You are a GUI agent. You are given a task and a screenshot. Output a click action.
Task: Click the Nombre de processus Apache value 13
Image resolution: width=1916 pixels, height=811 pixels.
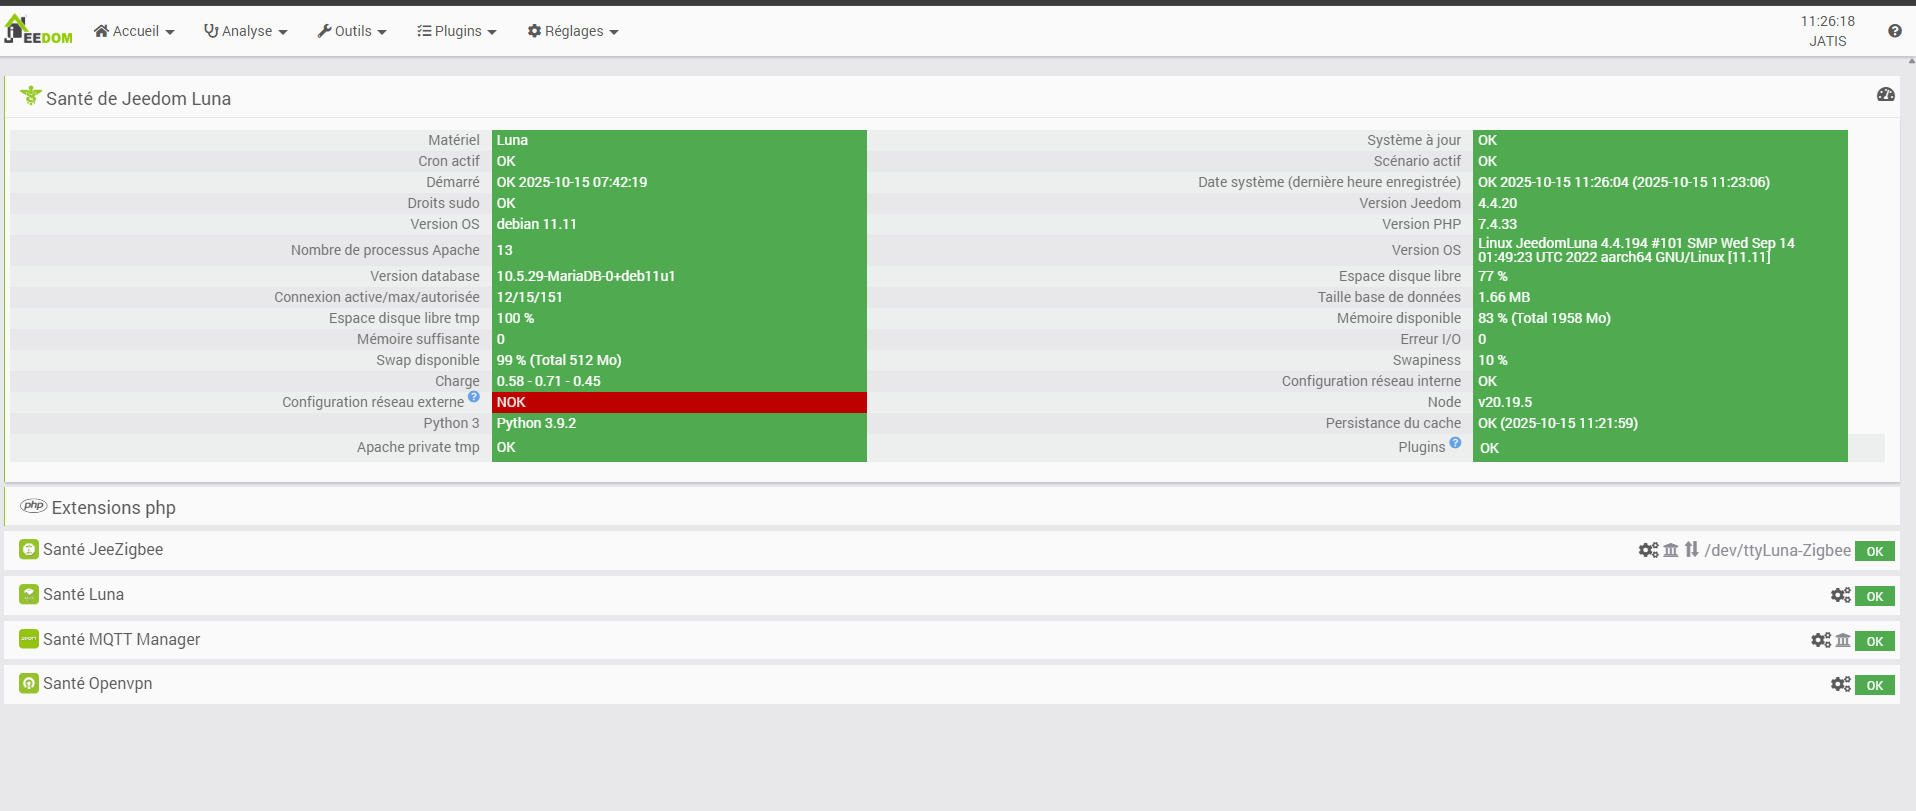point(505,250)
